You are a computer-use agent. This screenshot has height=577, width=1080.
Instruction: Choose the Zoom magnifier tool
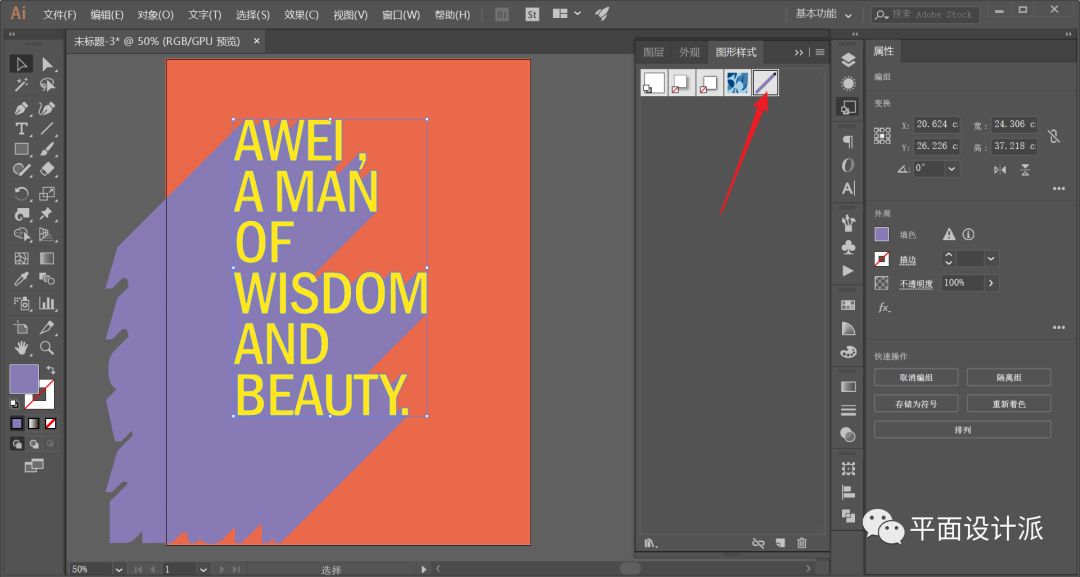coord(47,348)
